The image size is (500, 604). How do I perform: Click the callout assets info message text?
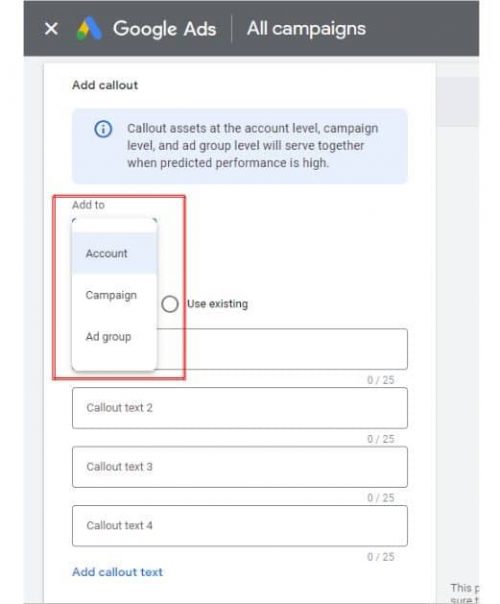click(253, 146)
